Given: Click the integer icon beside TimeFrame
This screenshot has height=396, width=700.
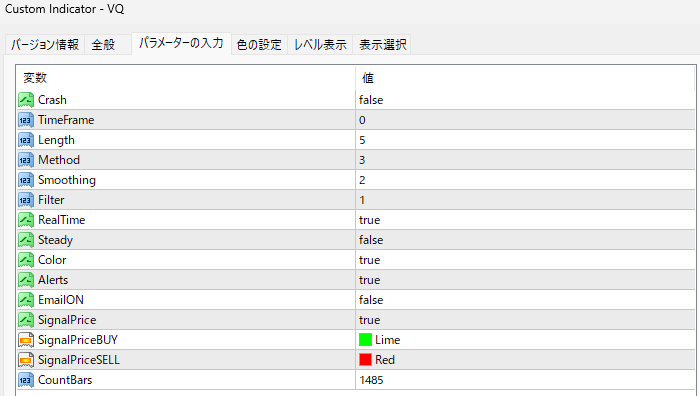Looking at the screenshot, I should 26,120.
